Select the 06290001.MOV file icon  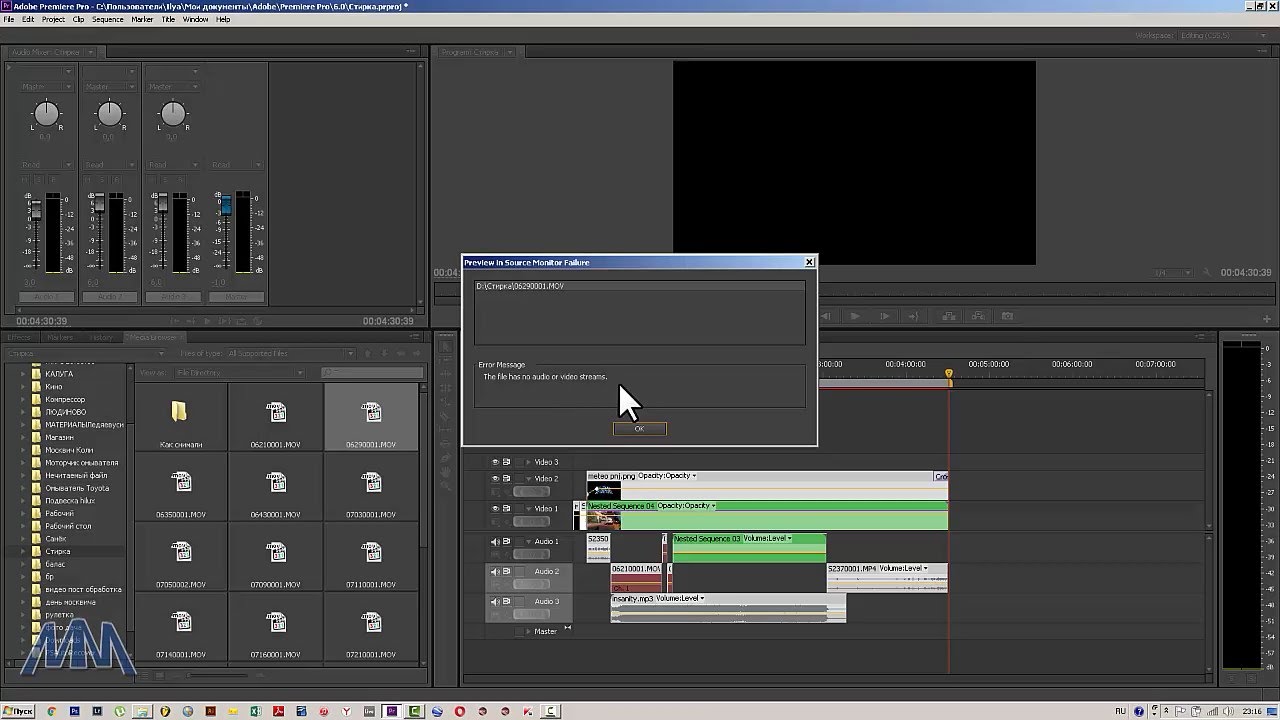[x=372, y=413]
